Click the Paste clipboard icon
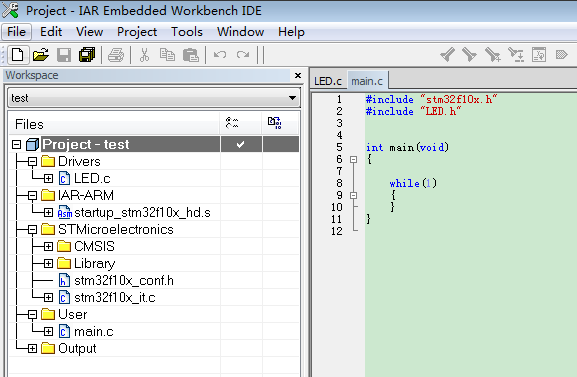 pyautogui.click(x=191, y=55)
